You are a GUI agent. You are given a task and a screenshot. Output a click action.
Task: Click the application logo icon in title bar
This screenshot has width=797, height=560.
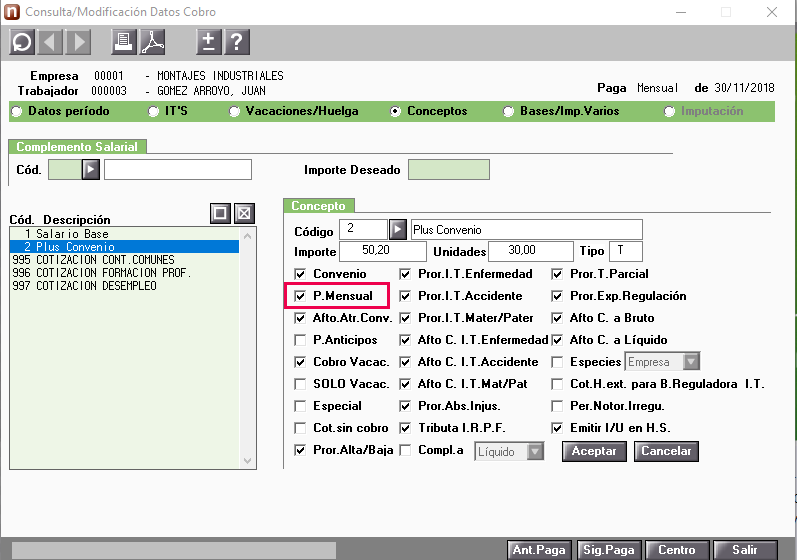point(12,12)
